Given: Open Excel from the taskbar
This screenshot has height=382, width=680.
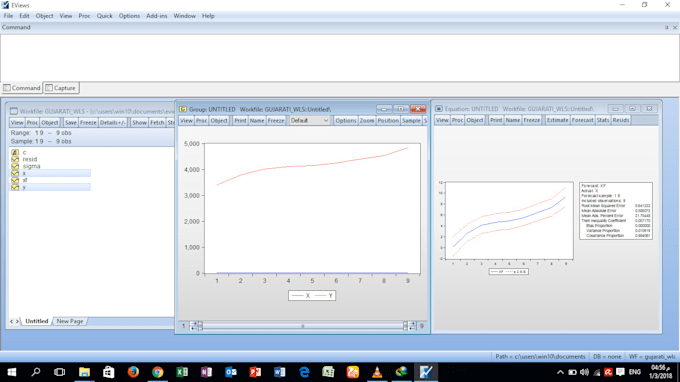Looking at the screenshot, I should 182,372.
